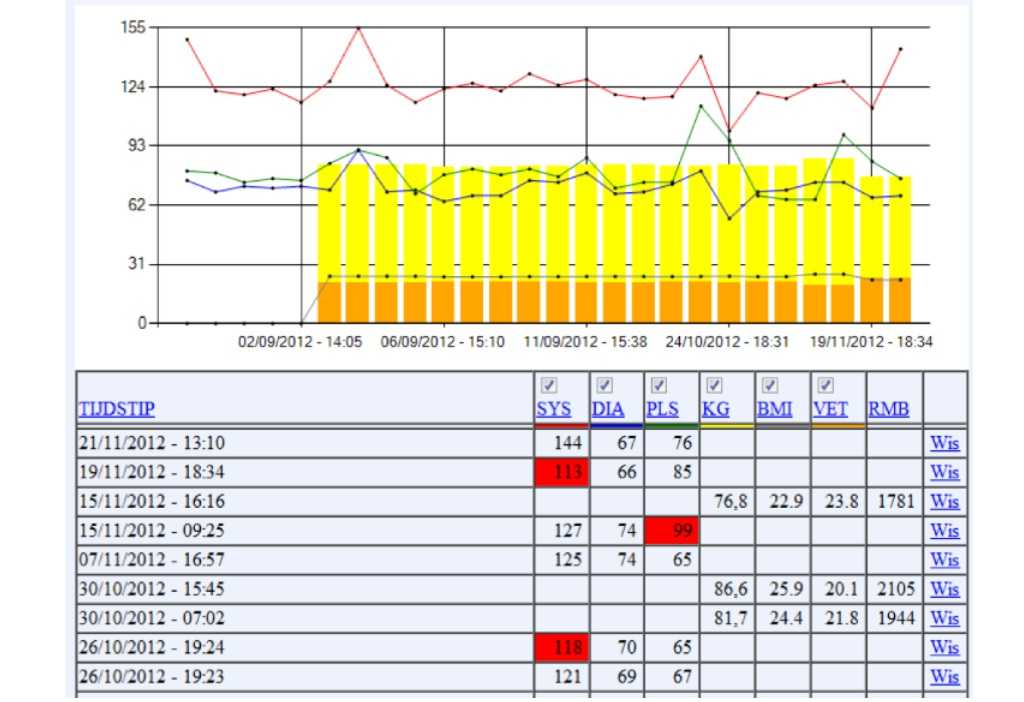Click the SYS column header link

point(553,409)
